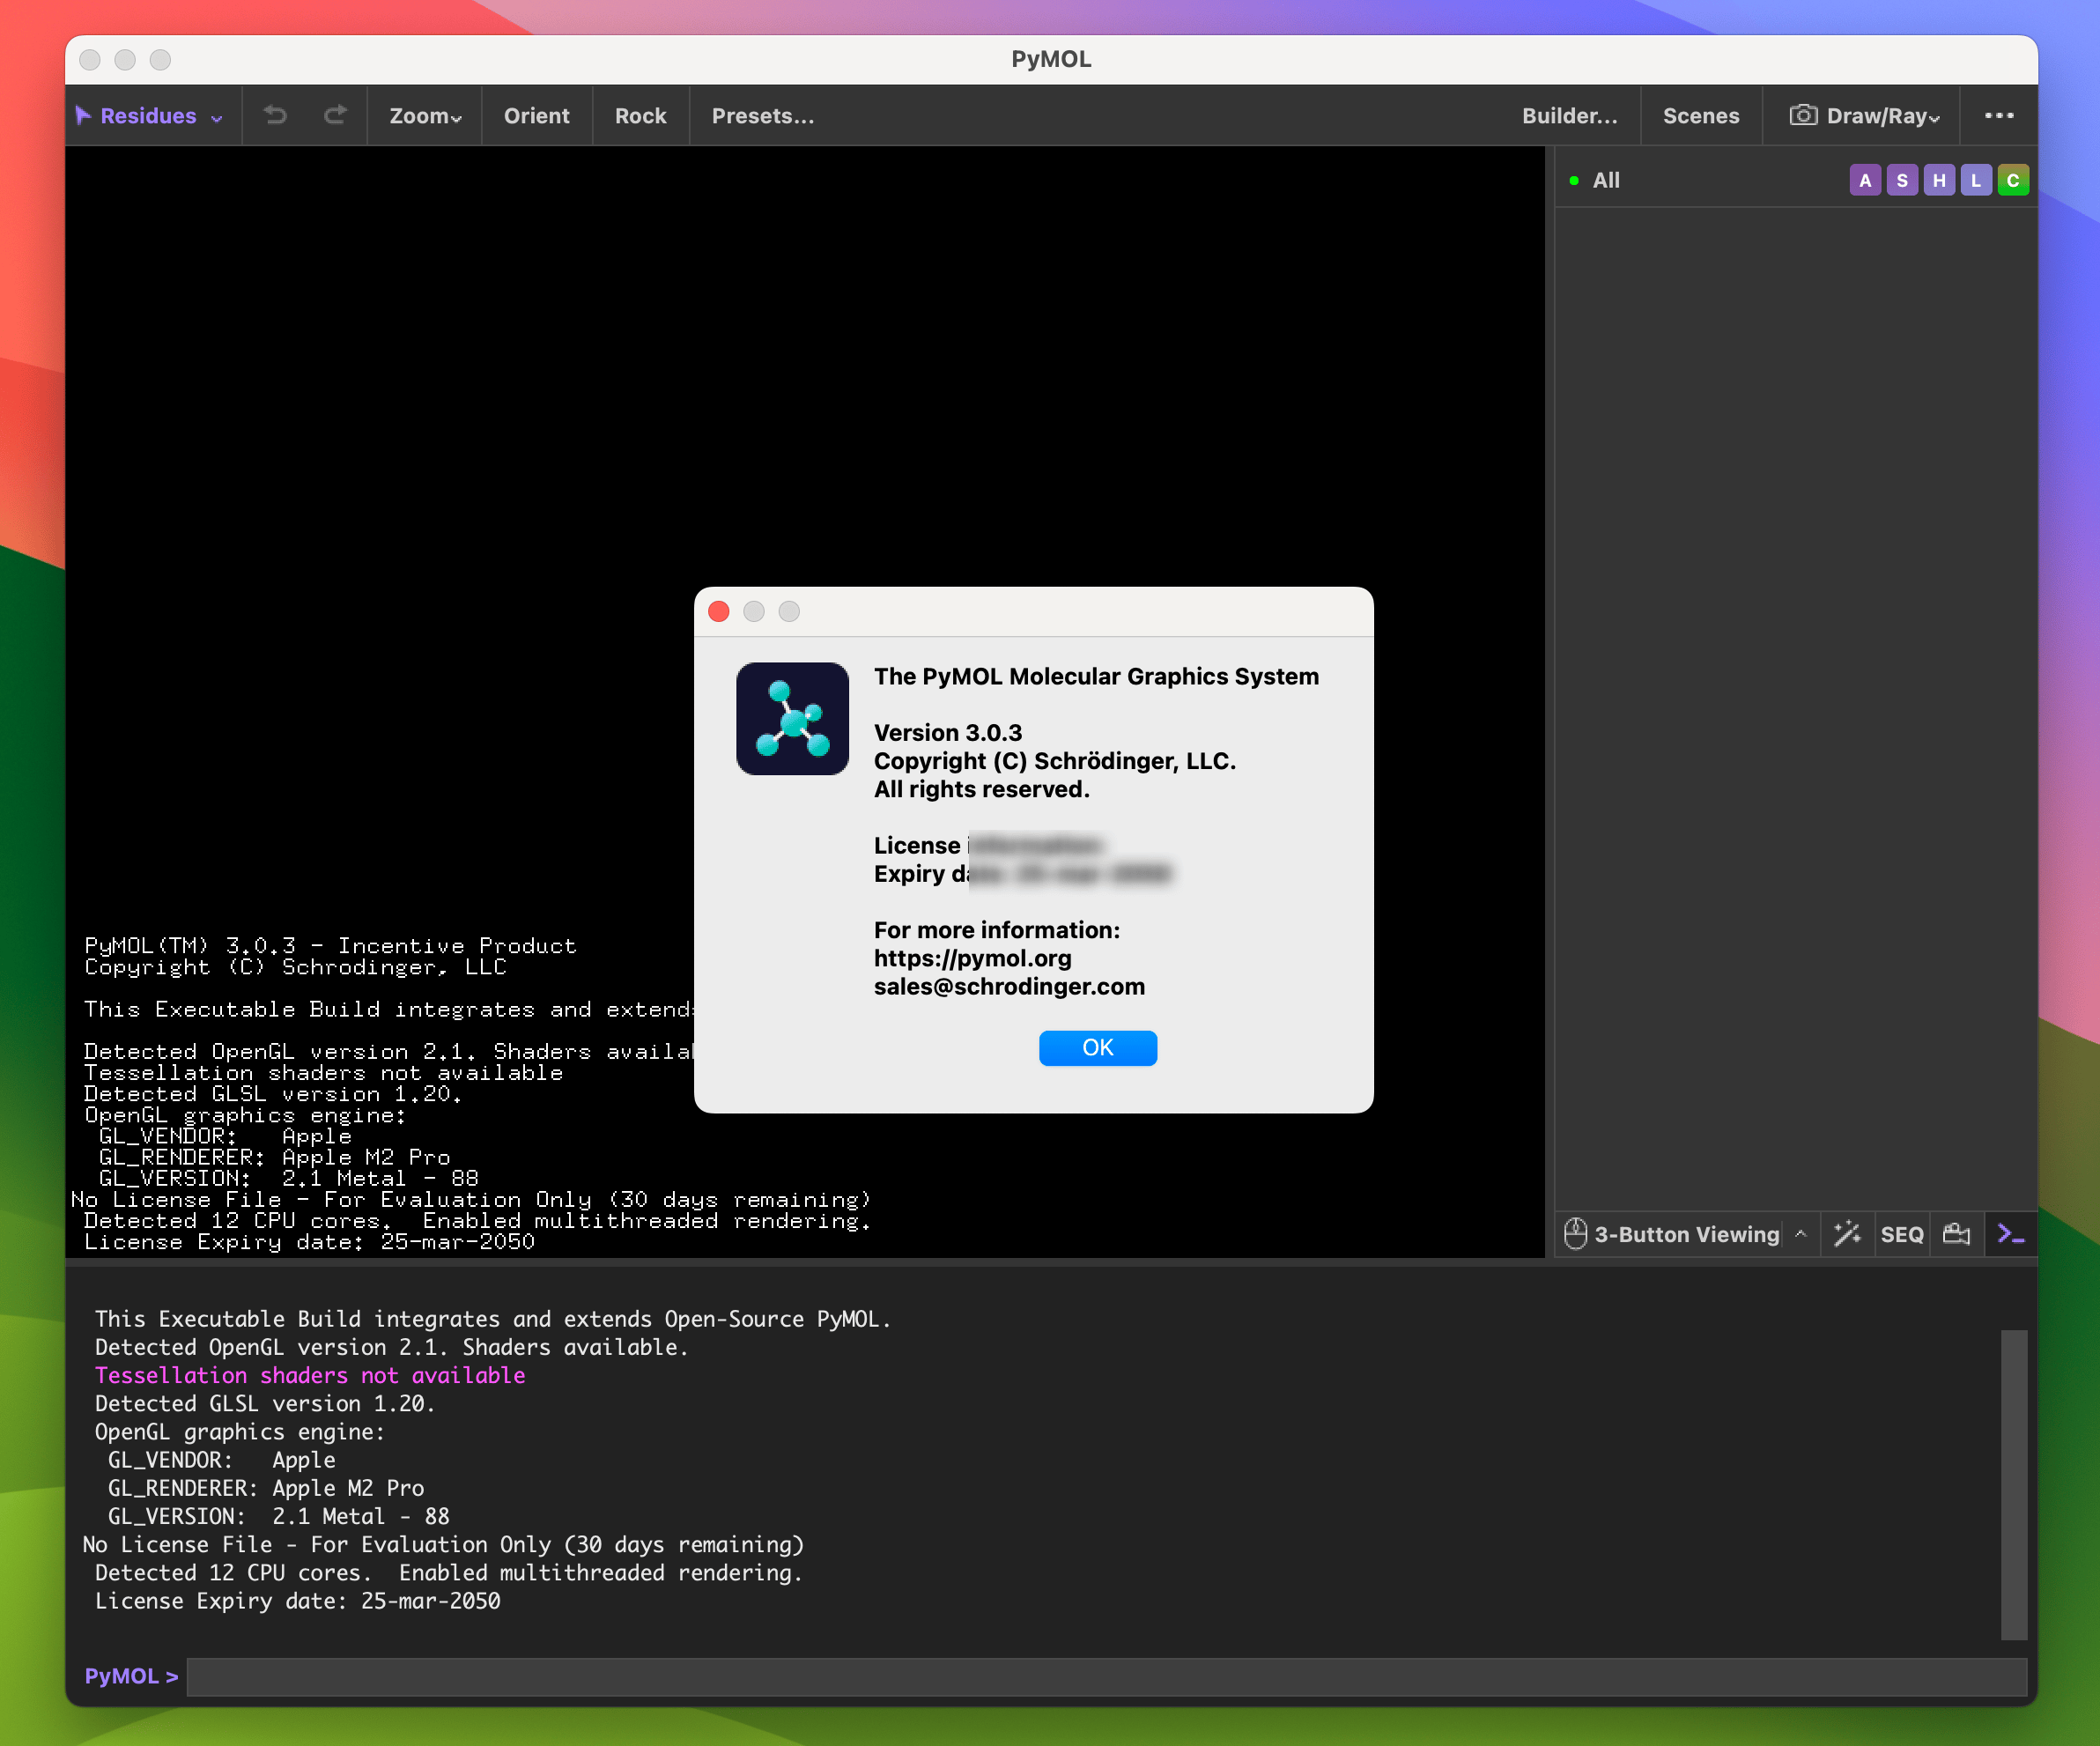This screenshot has height=1746, width=2100.
Task: Click the mouse mode icon
Action: 1575,1233
